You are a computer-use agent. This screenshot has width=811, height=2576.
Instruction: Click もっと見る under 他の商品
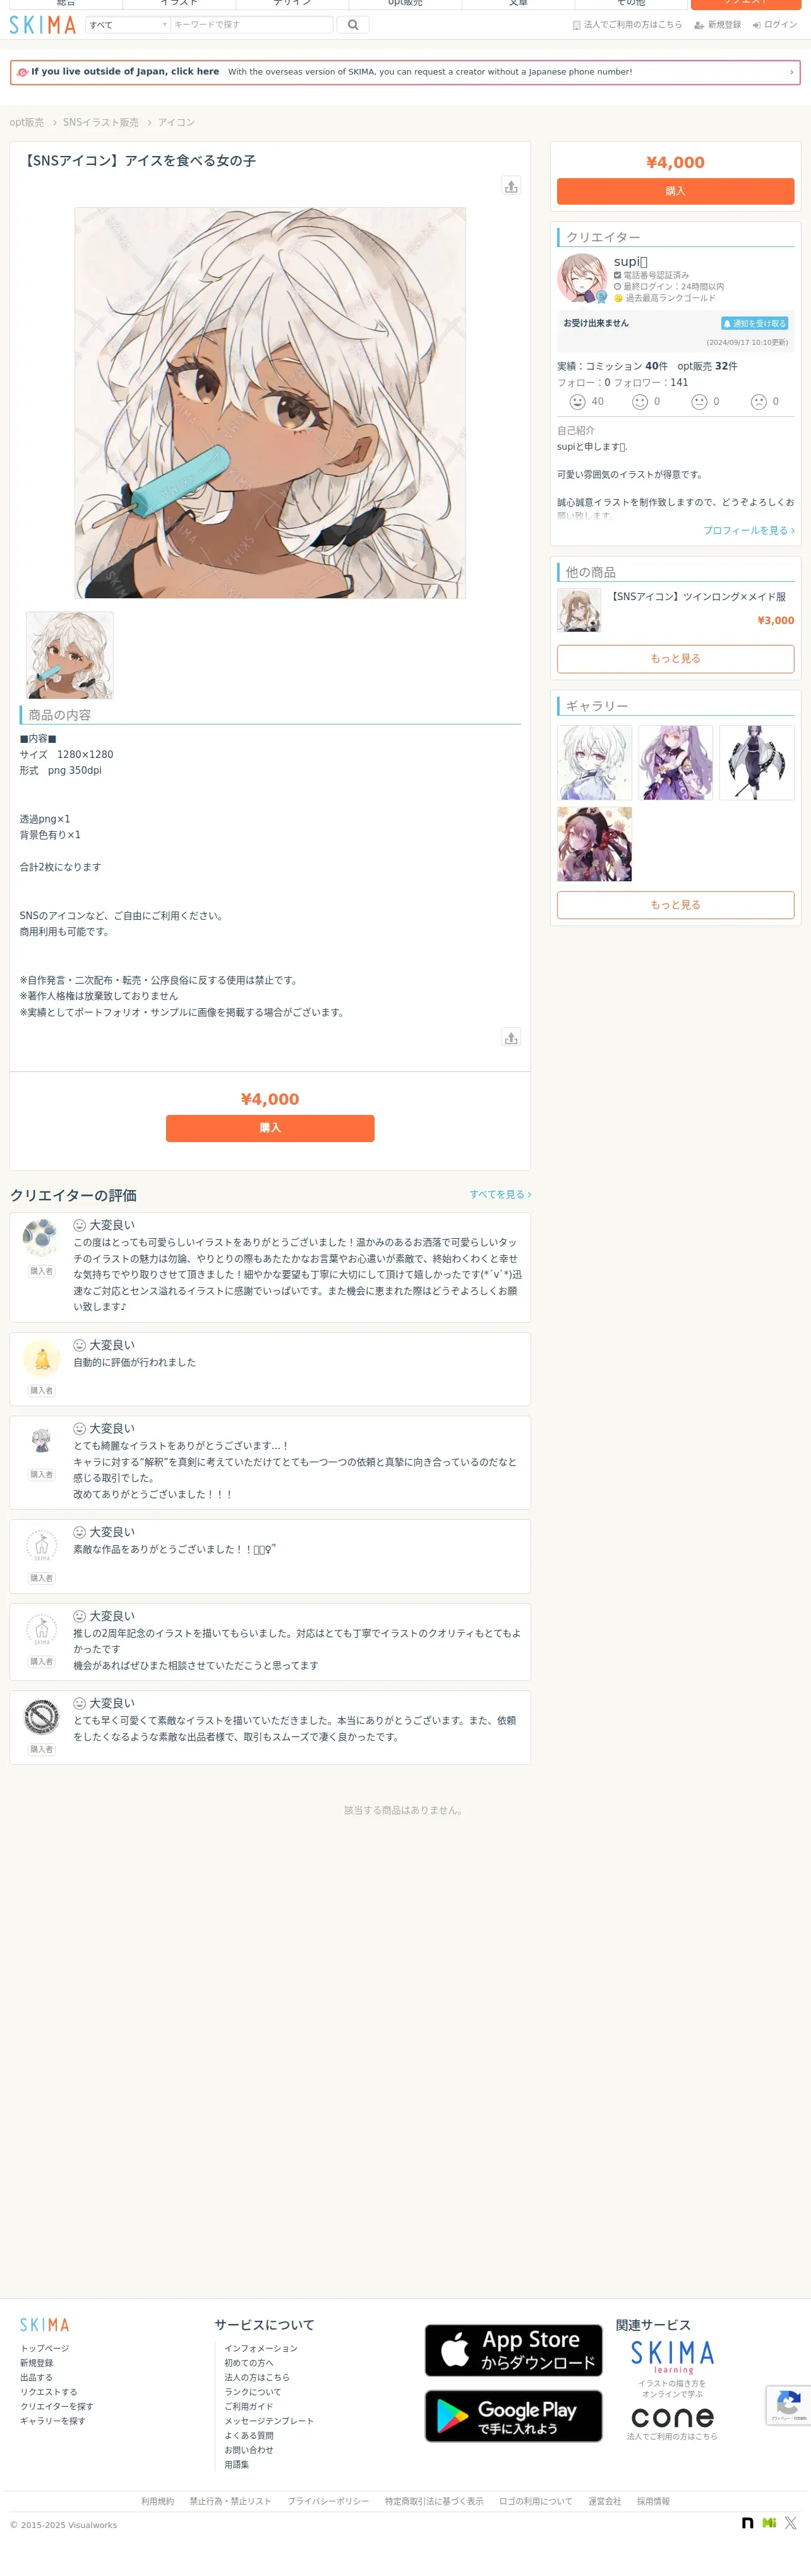pyautogui.click(x=675, y=659)
